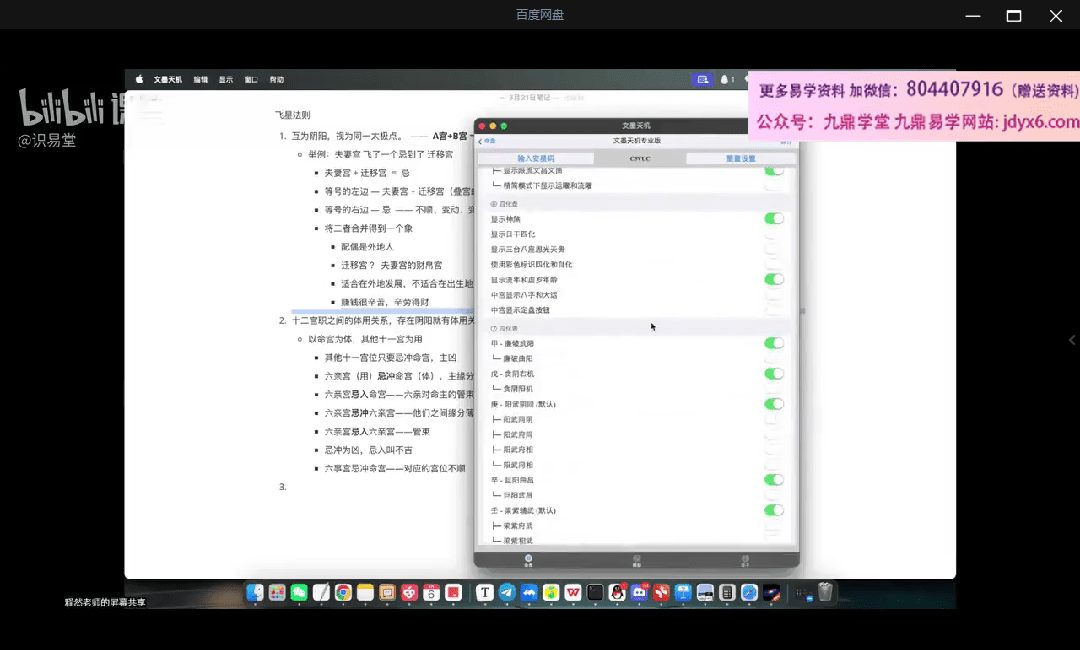Launch Google Chrome from the dock
The height and width of the screenshot is (650, 1080).
point(343,593)
